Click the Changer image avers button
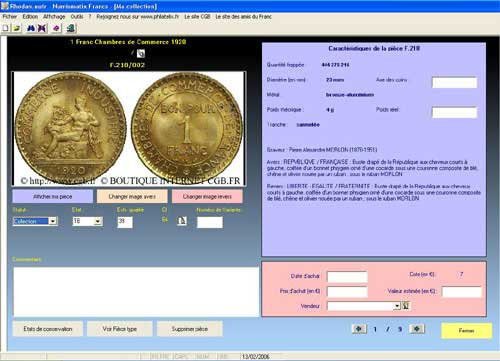The width and height of the screenshot is (500, 361). point(132,196)
